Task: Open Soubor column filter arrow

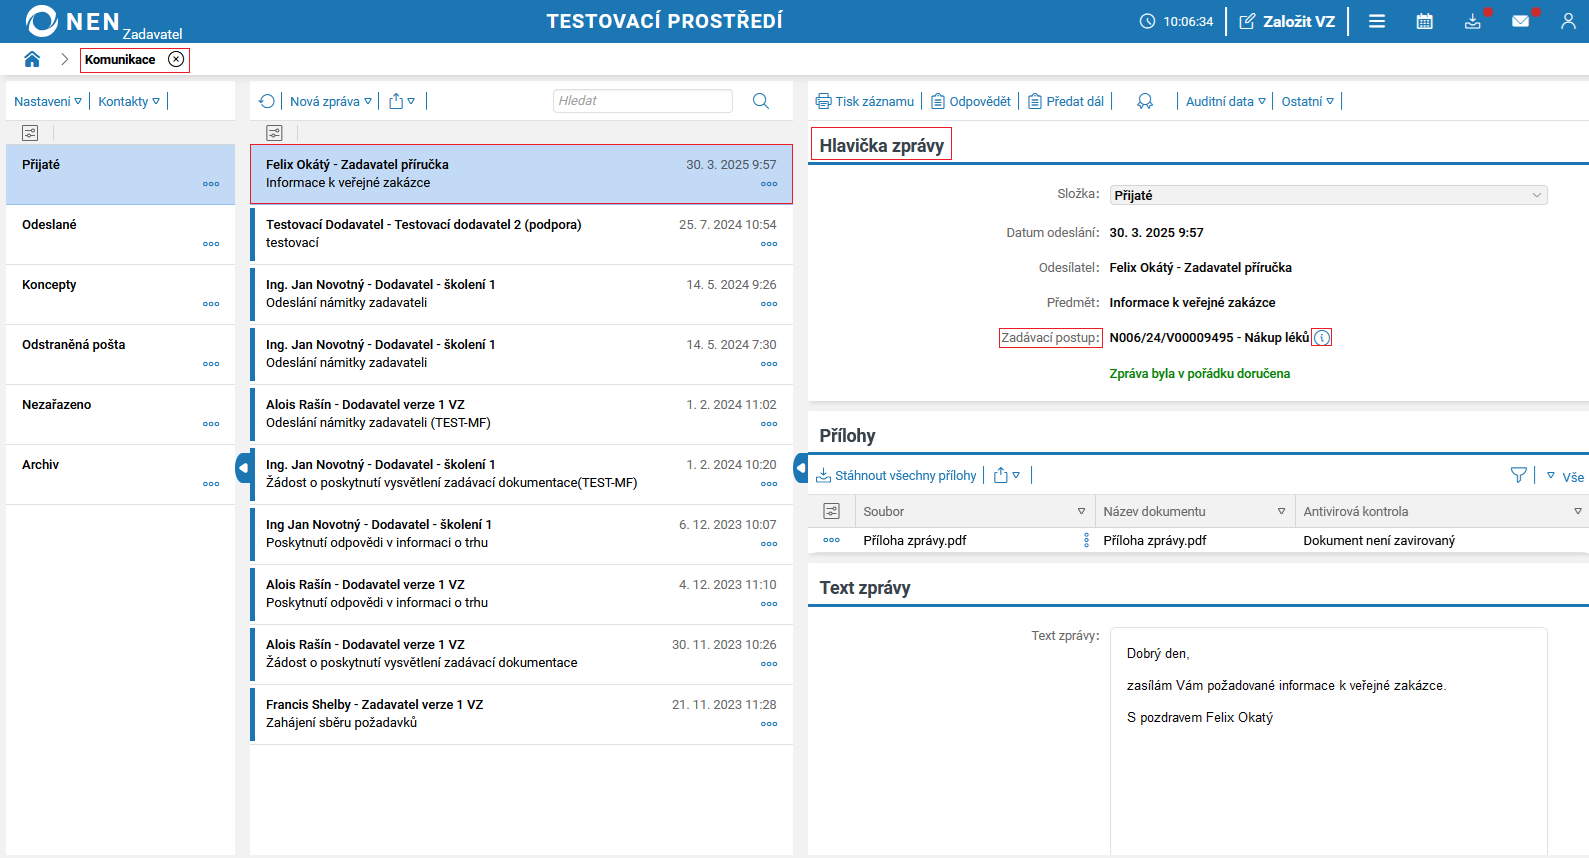Action: coord(1081,511)
